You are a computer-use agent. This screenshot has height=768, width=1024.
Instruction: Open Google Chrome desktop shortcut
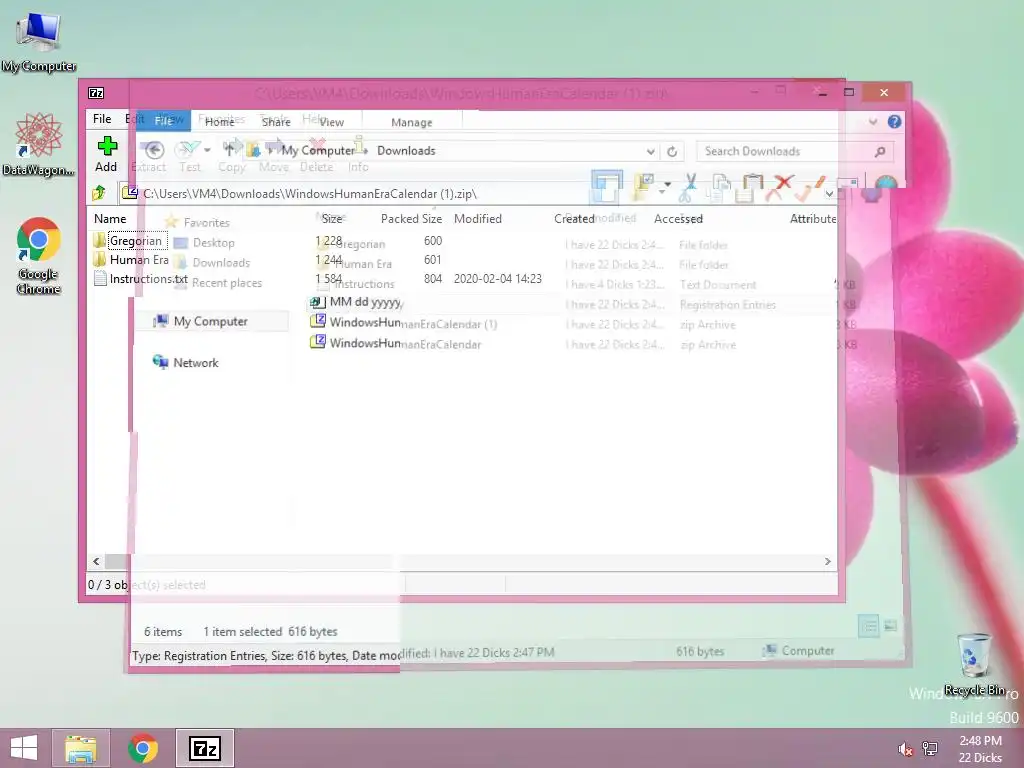click(x=39, y=256)
